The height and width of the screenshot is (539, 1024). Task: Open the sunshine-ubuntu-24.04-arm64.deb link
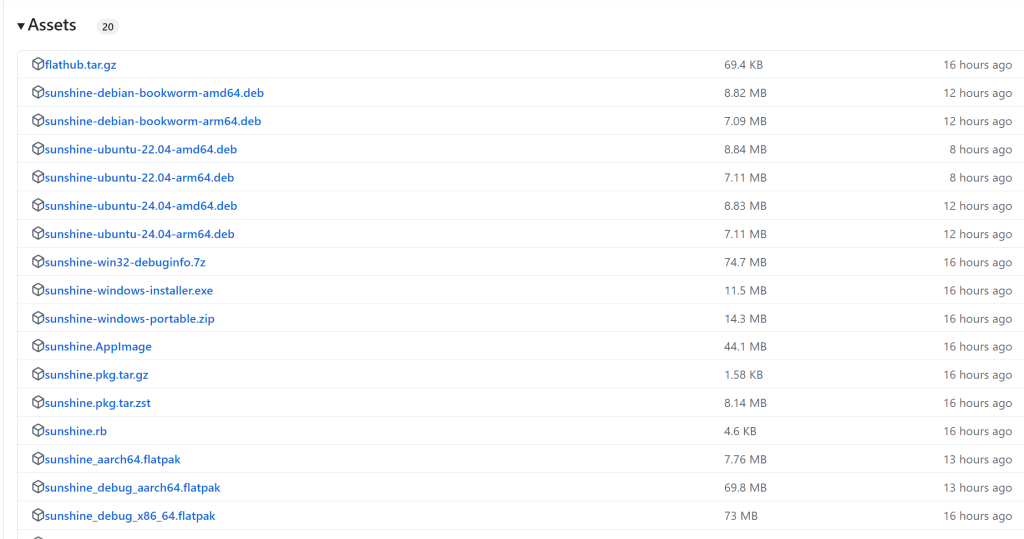tap(139, 234)
